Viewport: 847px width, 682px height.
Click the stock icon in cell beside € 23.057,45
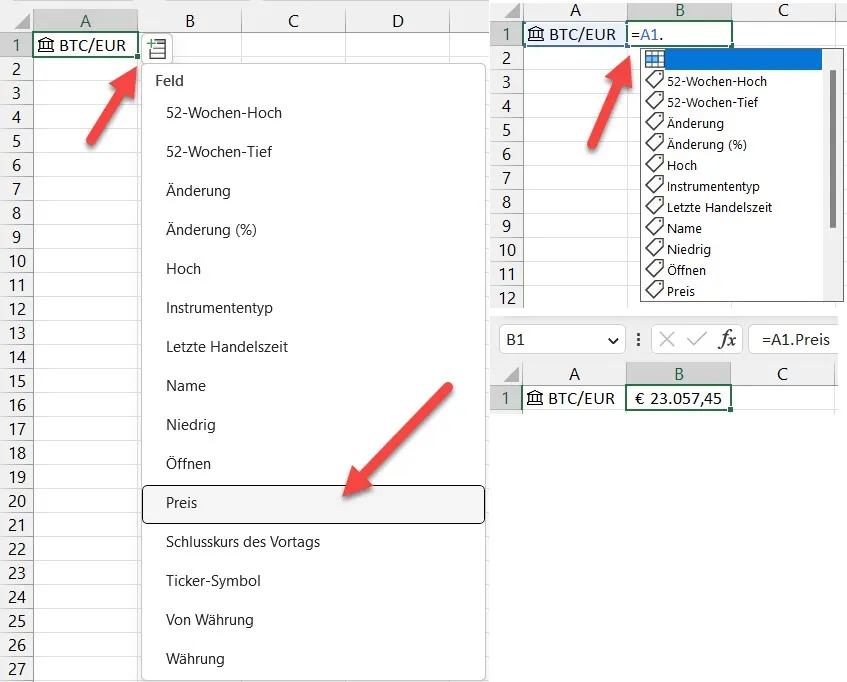click(x=536, y=398)
